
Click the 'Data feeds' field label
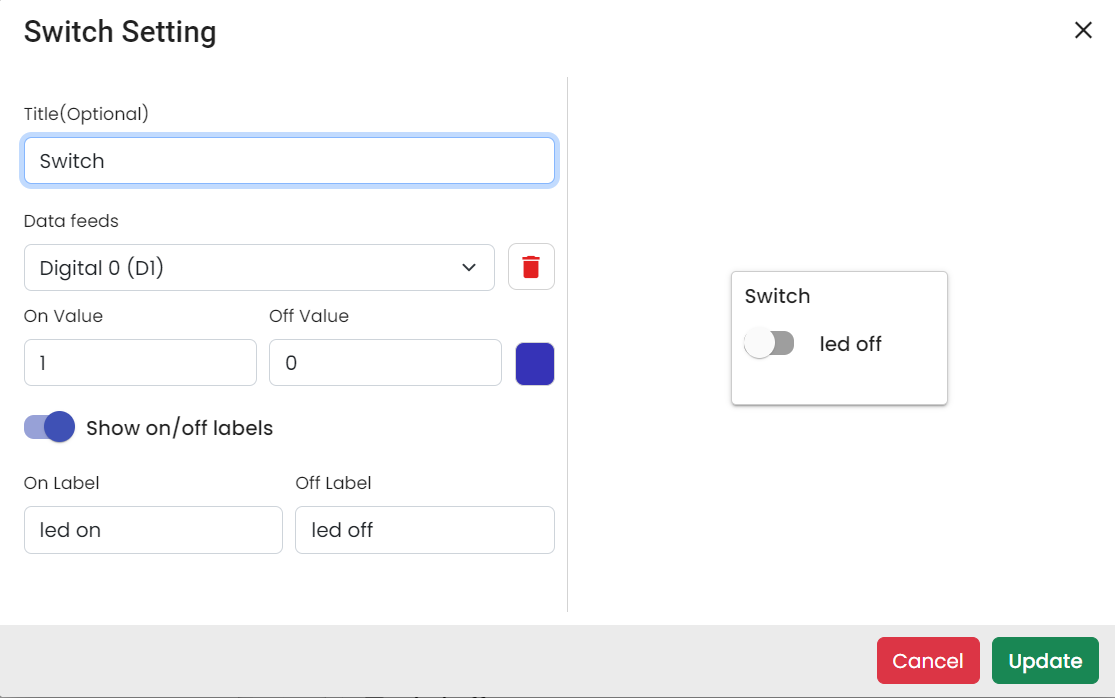[x=71, y=221]
